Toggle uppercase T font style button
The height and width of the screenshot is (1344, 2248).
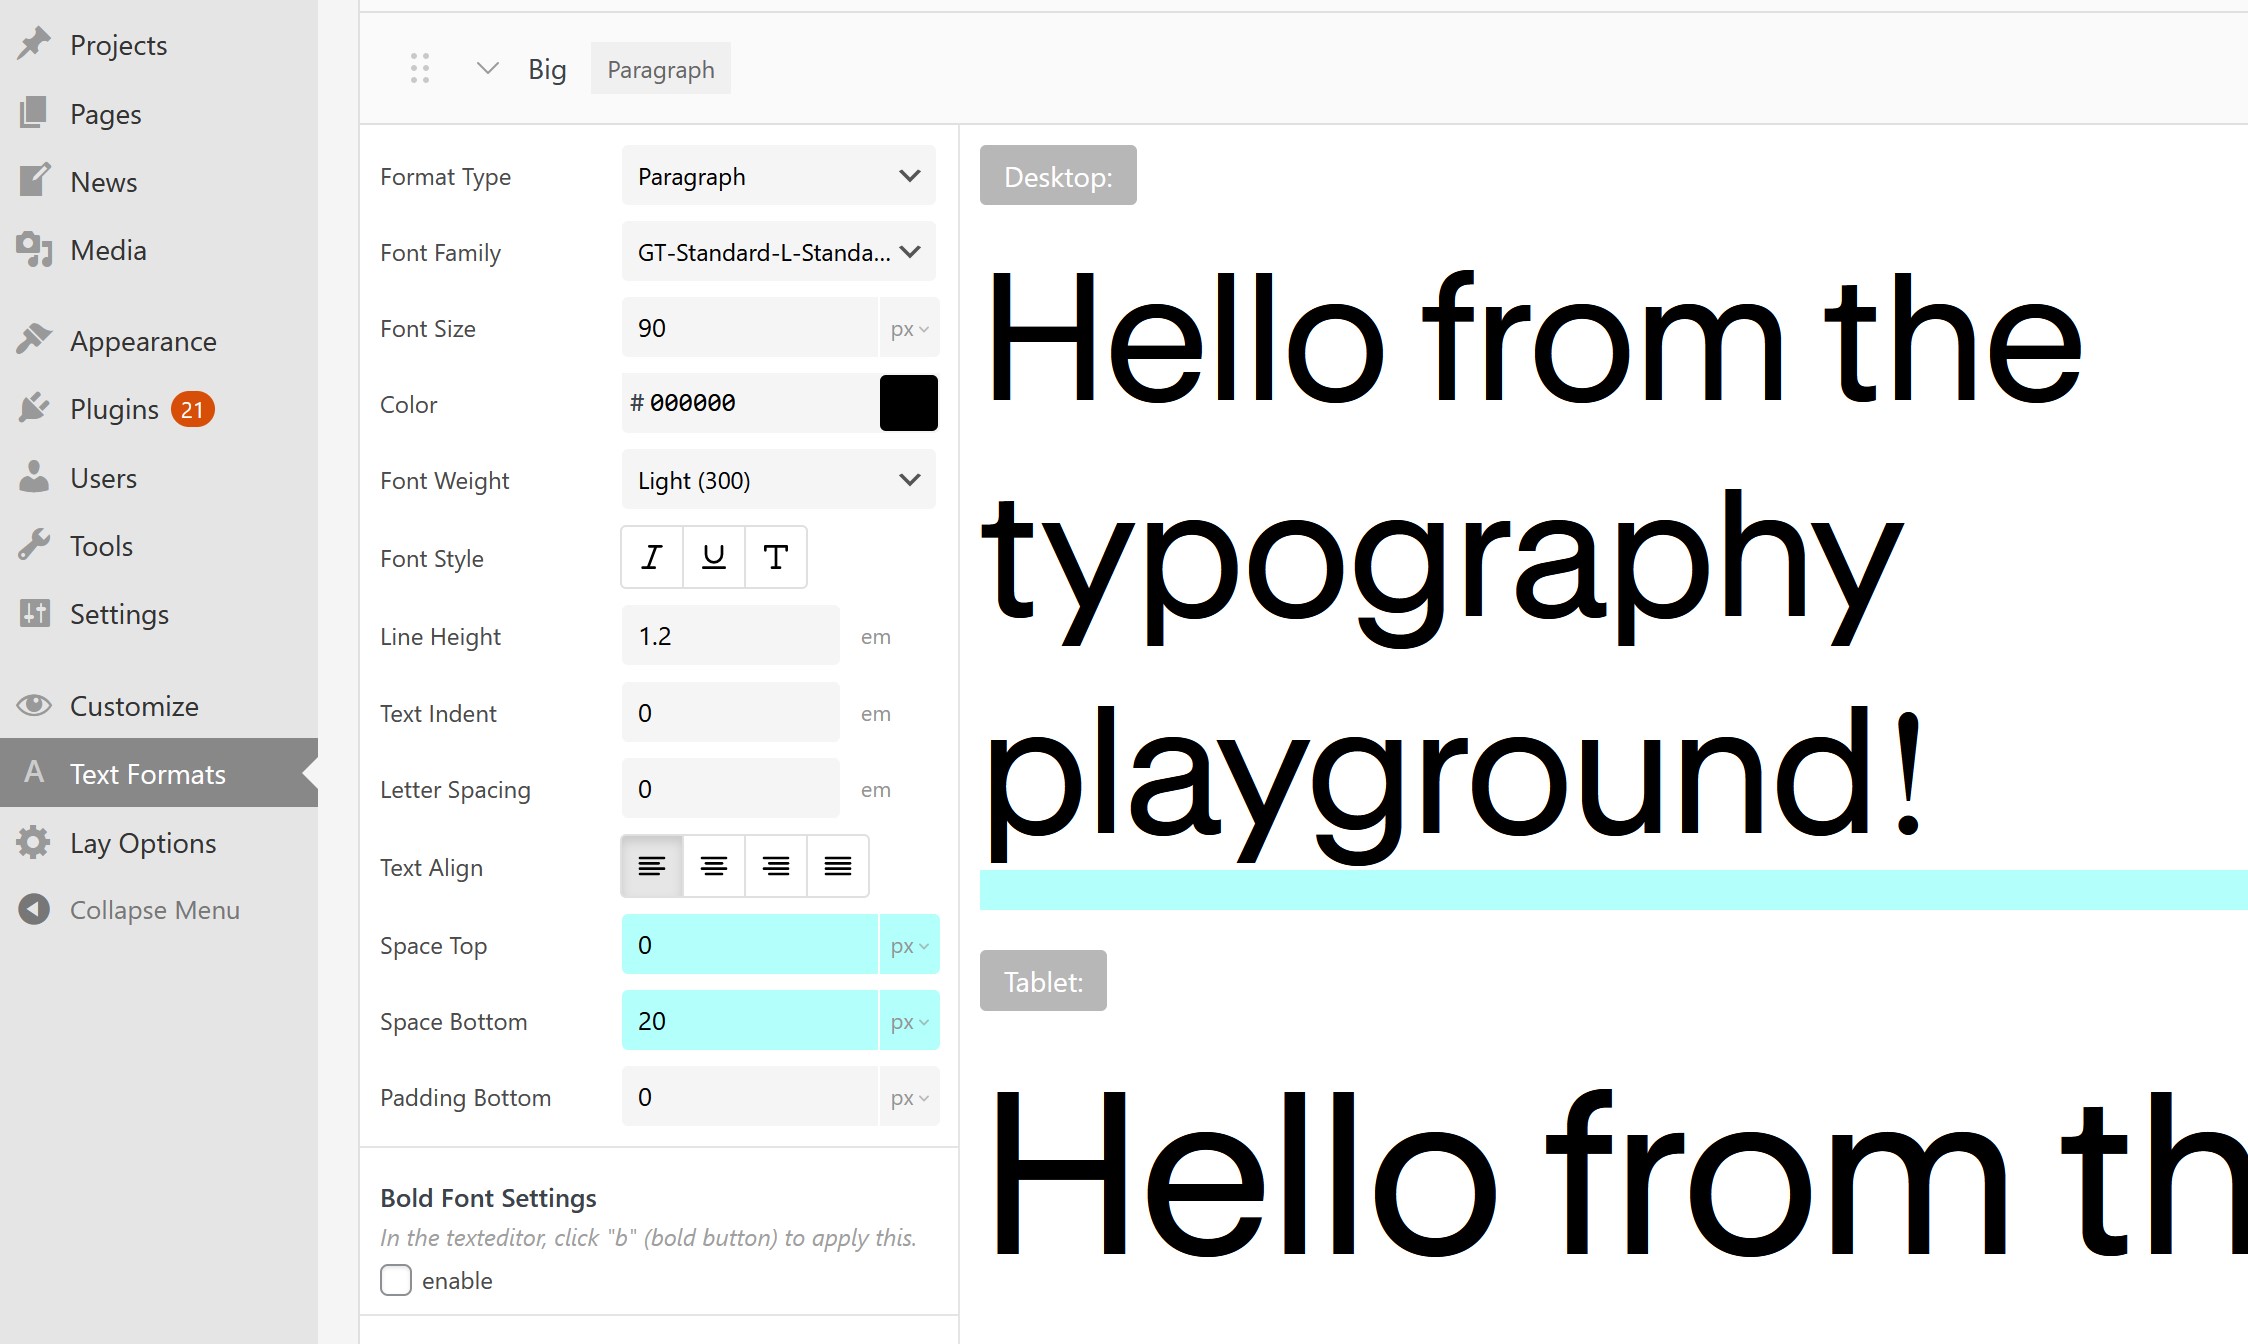coord(776,557)
